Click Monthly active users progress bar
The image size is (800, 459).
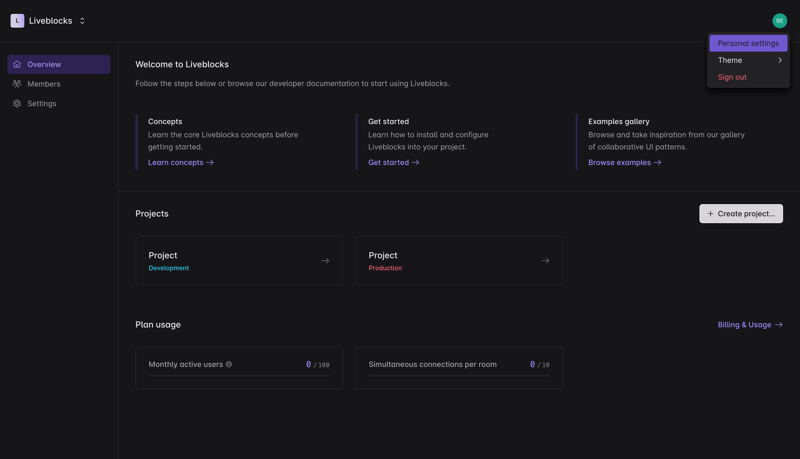(x=239, y=375)
